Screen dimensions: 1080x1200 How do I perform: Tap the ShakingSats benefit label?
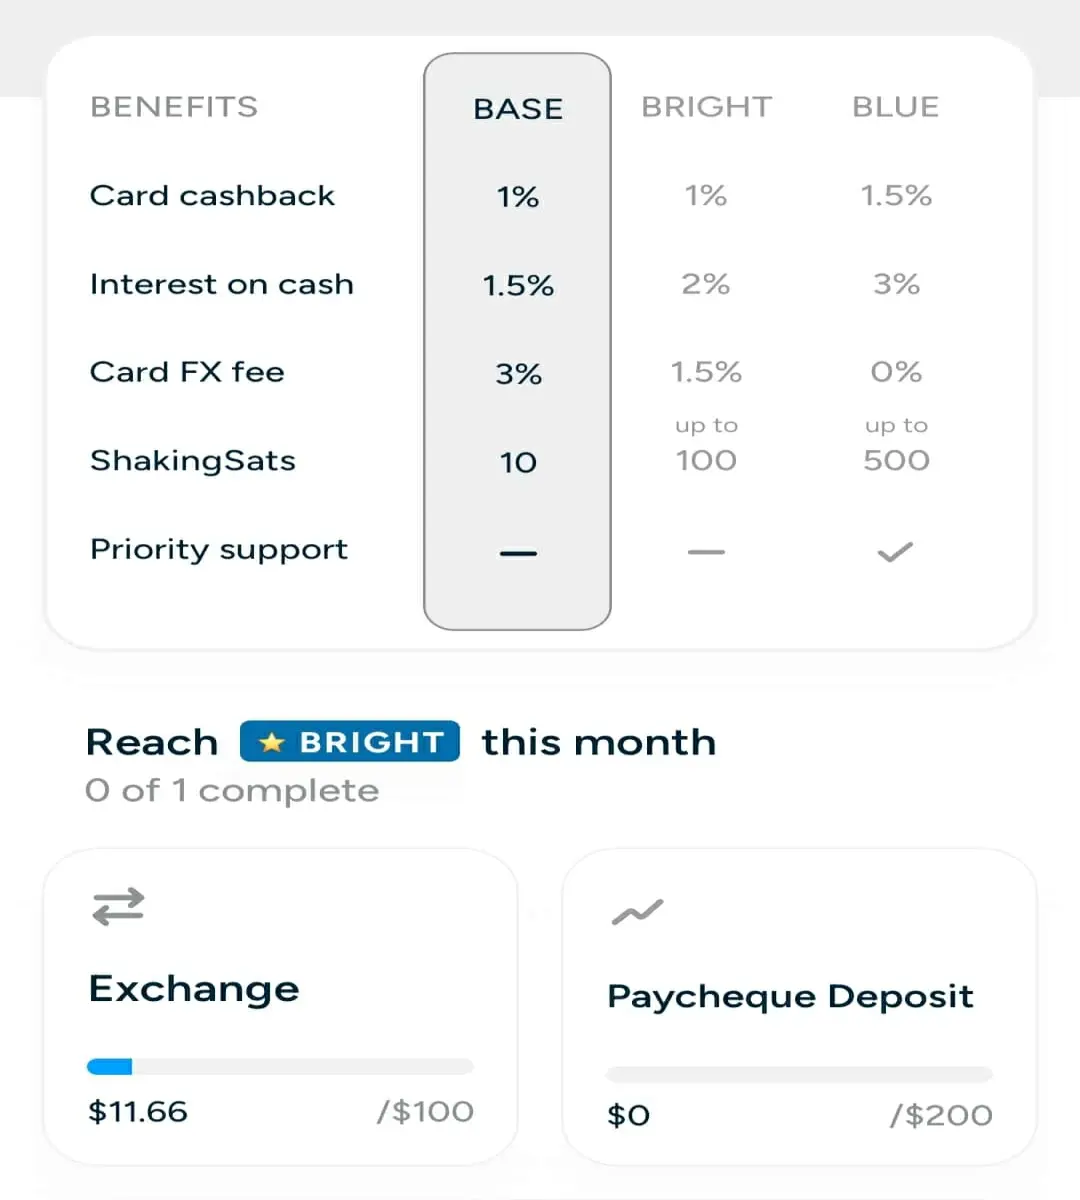click(193, 460)
